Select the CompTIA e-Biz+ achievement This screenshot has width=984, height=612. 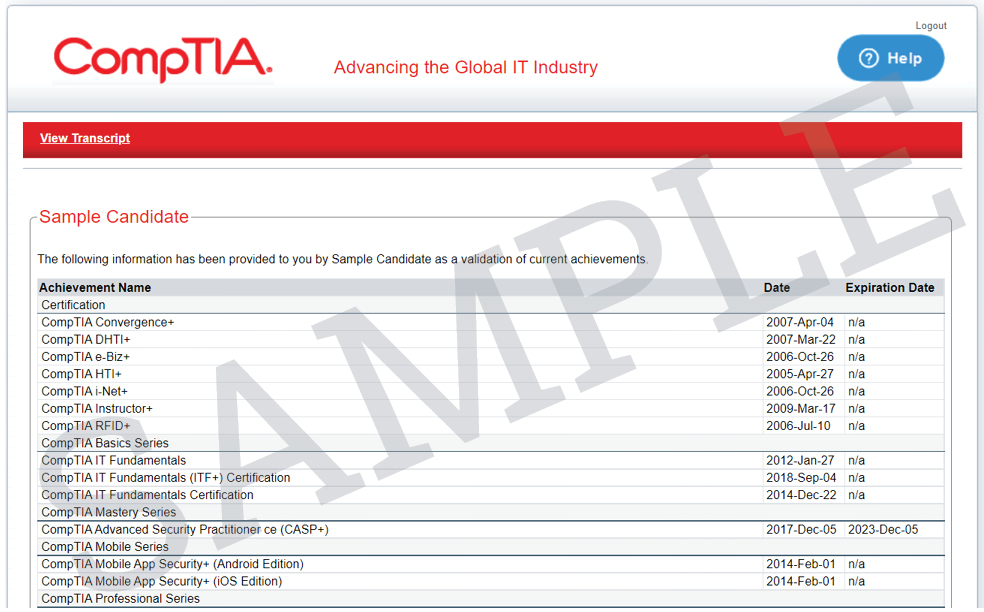[85, 357]
